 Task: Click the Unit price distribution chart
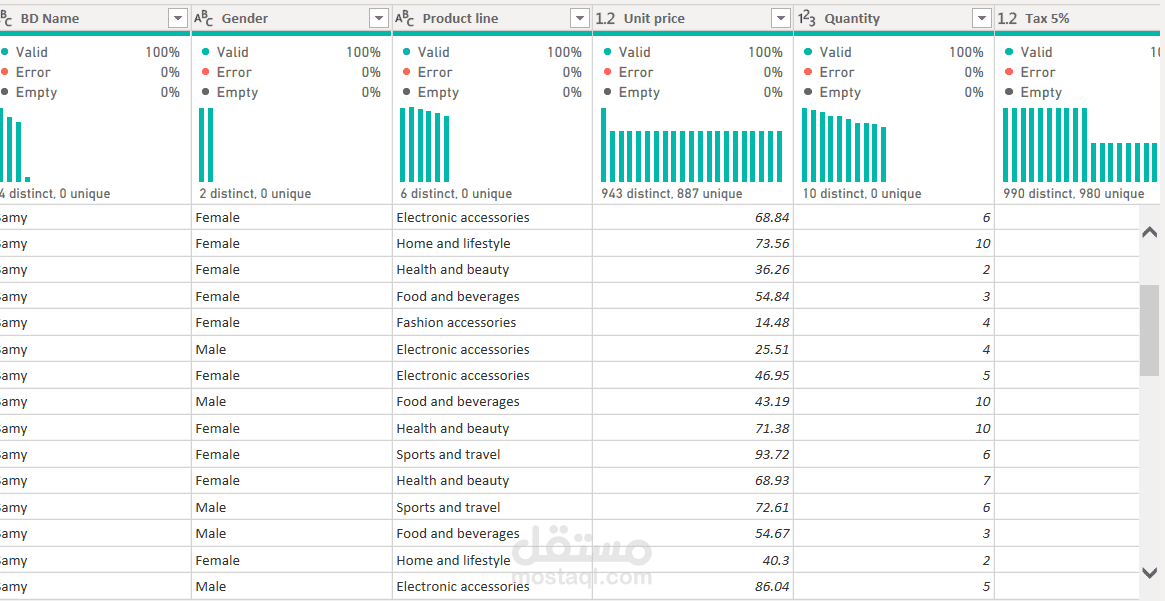692,150
